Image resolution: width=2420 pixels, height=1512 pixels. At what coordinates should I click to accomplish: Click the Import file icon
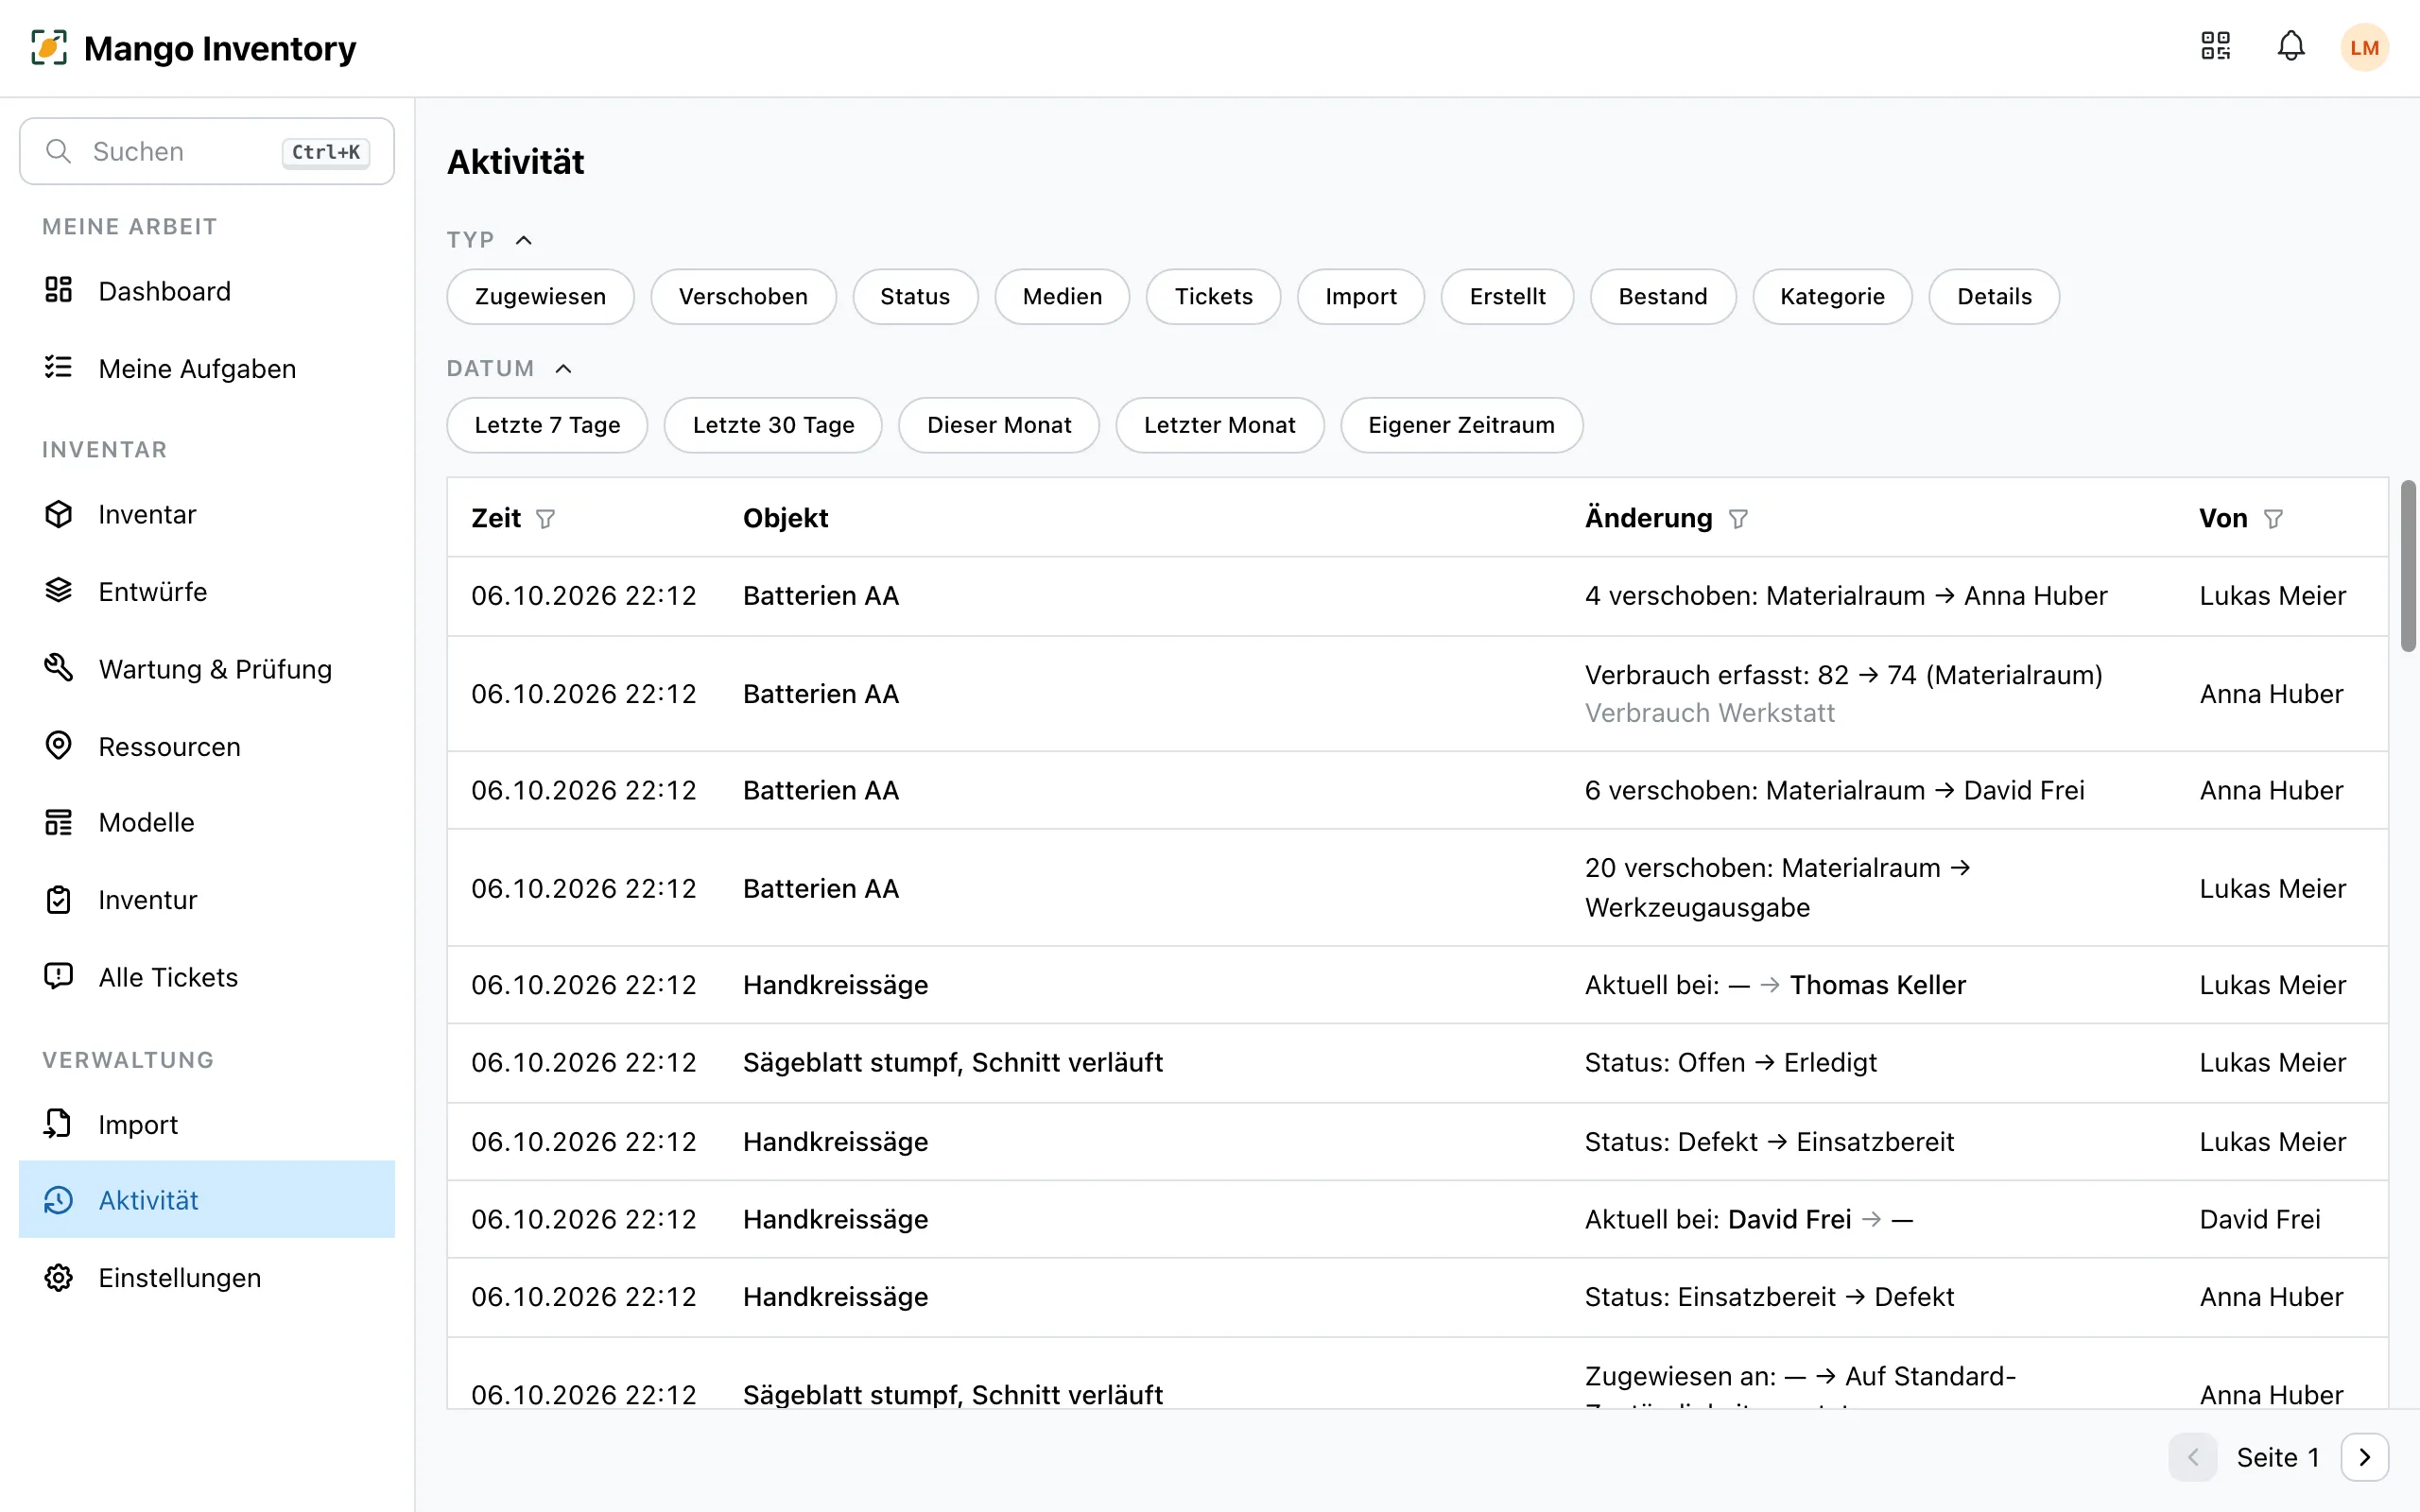click(x=59, y=1124)
